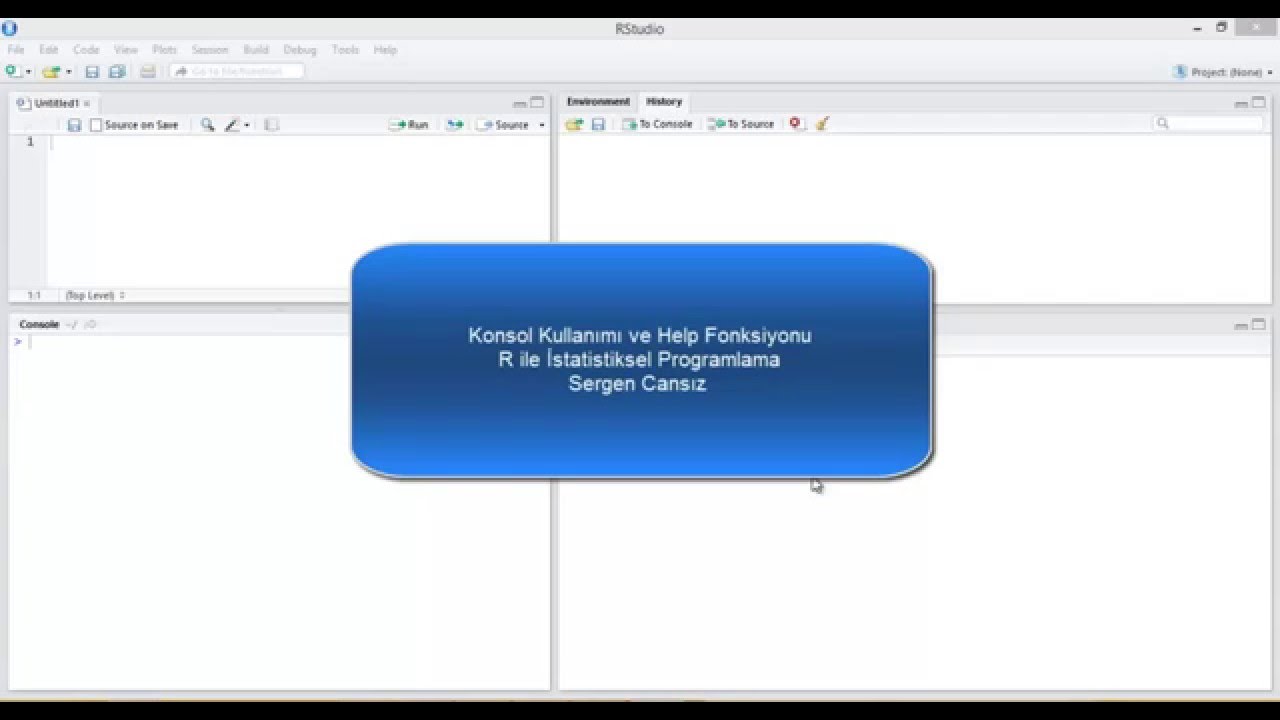Click the code tools wand icon

tap(232, 125)
